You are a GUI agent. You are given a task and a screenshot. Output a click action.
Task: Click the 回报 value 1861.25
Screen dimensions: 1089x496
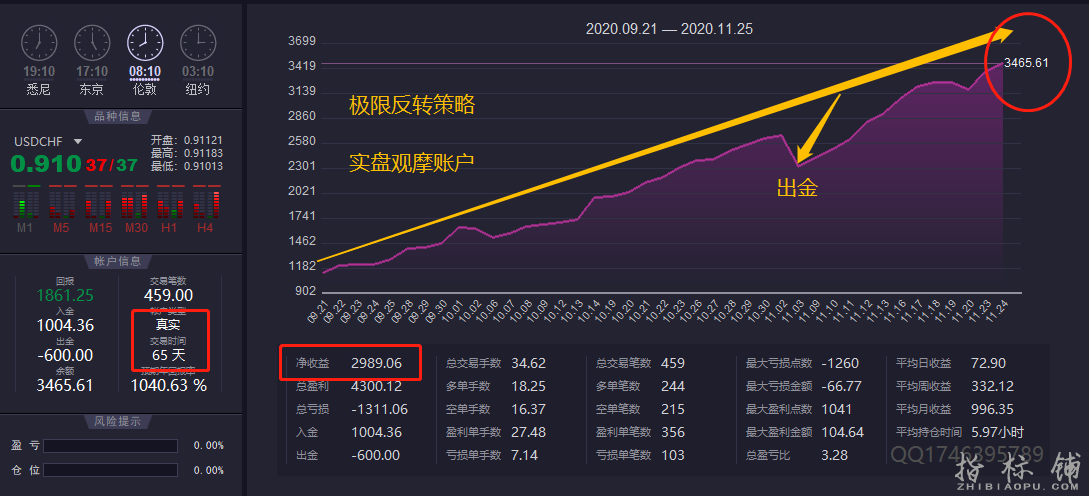pos(65,296)
